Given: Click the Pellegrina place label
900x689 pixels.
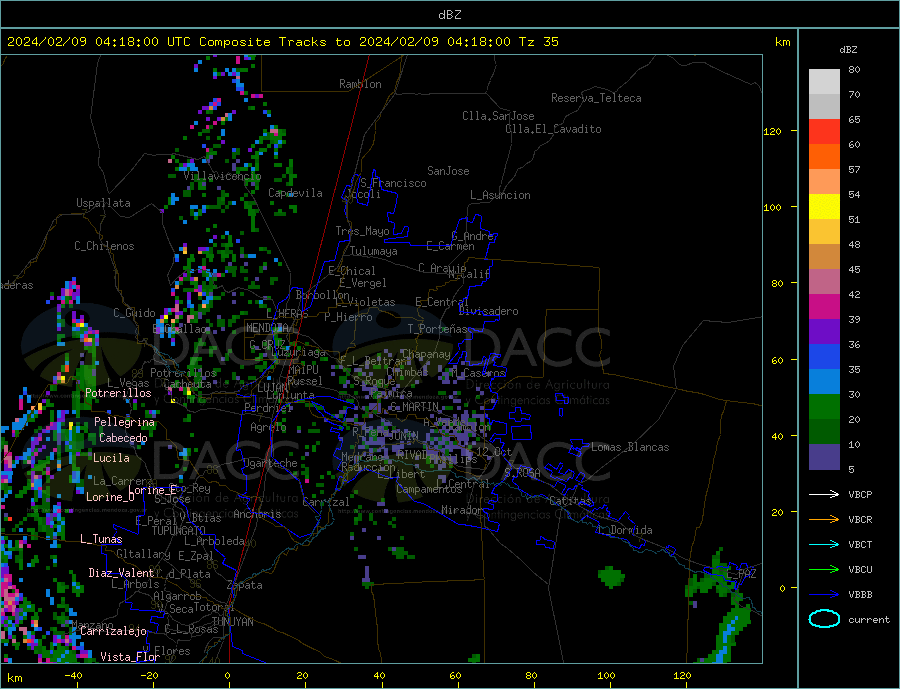Looking at the screenshot, I should [125, 422].
